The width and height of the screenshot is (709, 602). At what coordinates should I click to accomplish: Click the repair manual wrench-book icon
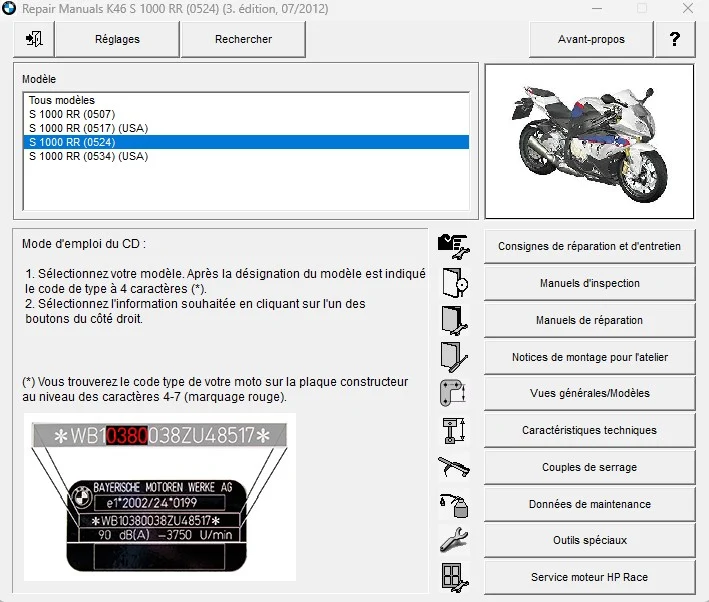pyautogui.click(x=454, y=320)
